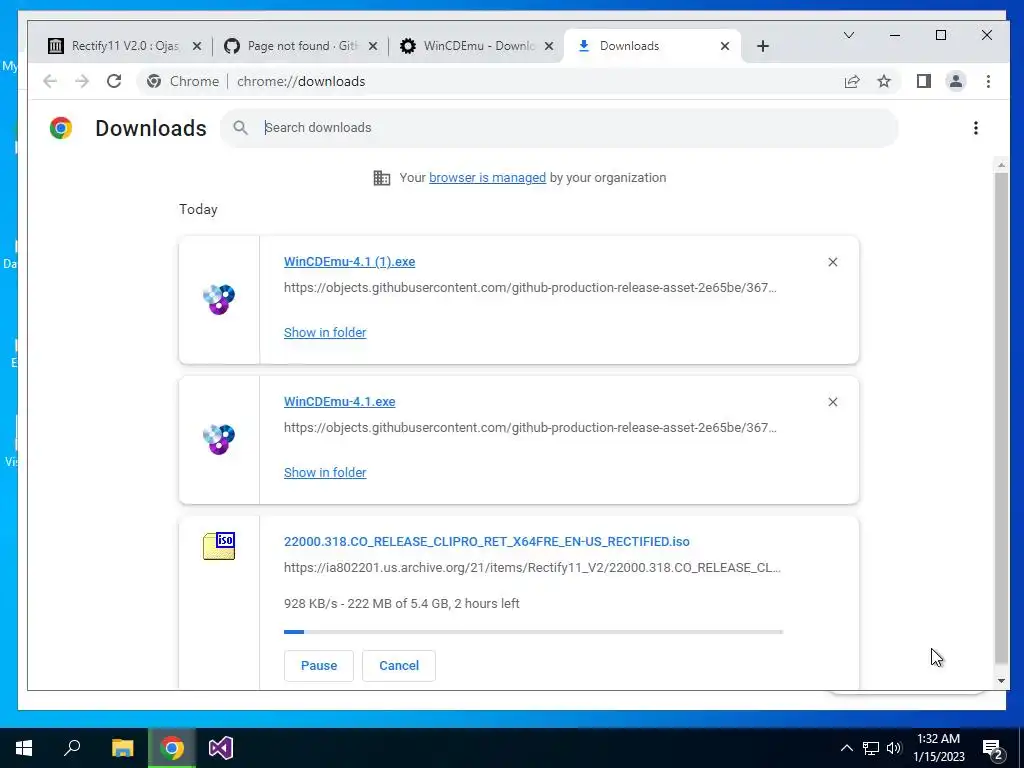
Task: Close the Downloads tab
Action: [x=724, y=46]
